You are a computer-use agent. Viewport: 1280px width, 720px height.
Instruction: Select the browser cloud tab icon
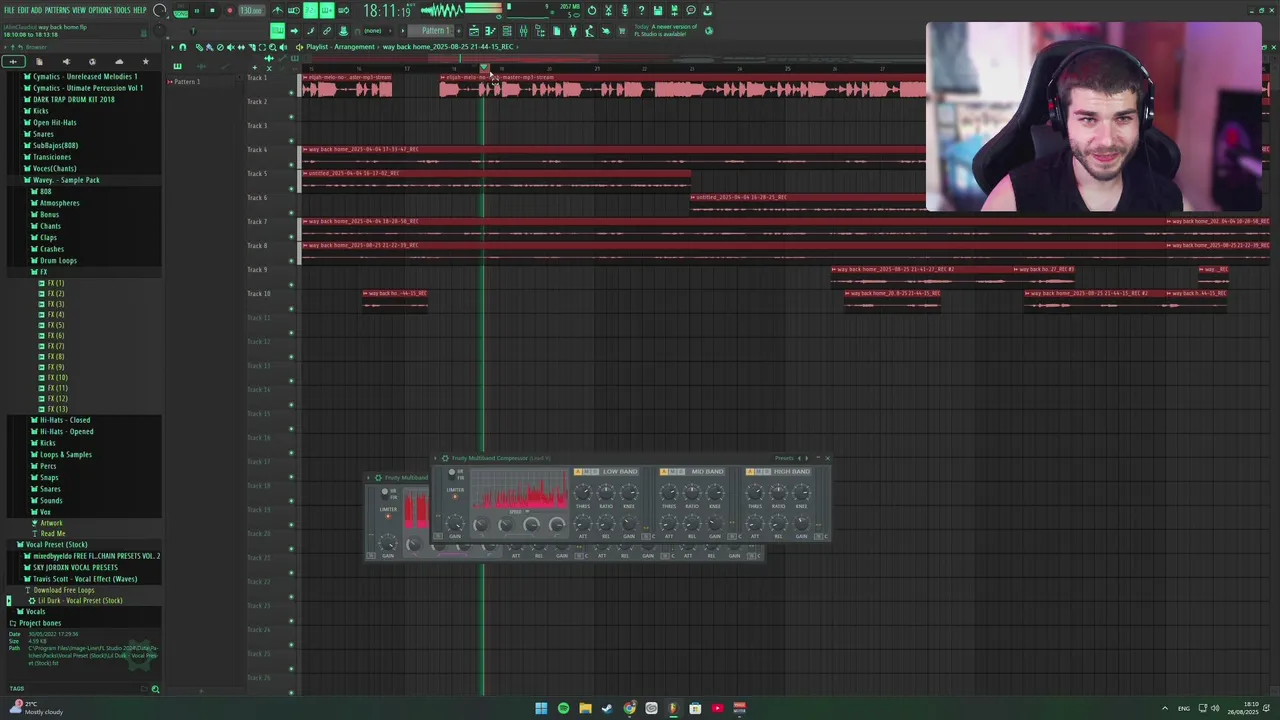pyautogui.click(x=119, y=61)
